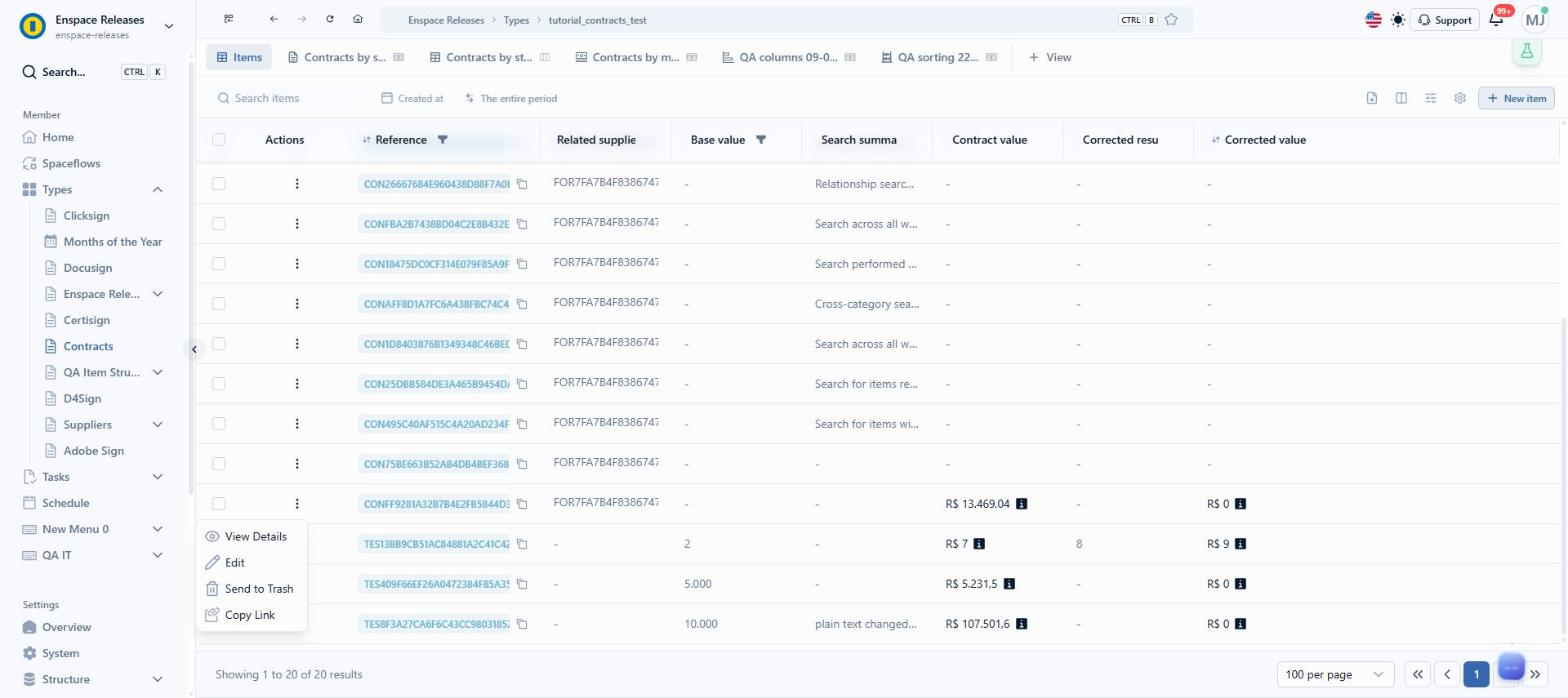Switch to the Items tab
The height and width of the screenshot is (698, 1568).
[x=239, y=57]
